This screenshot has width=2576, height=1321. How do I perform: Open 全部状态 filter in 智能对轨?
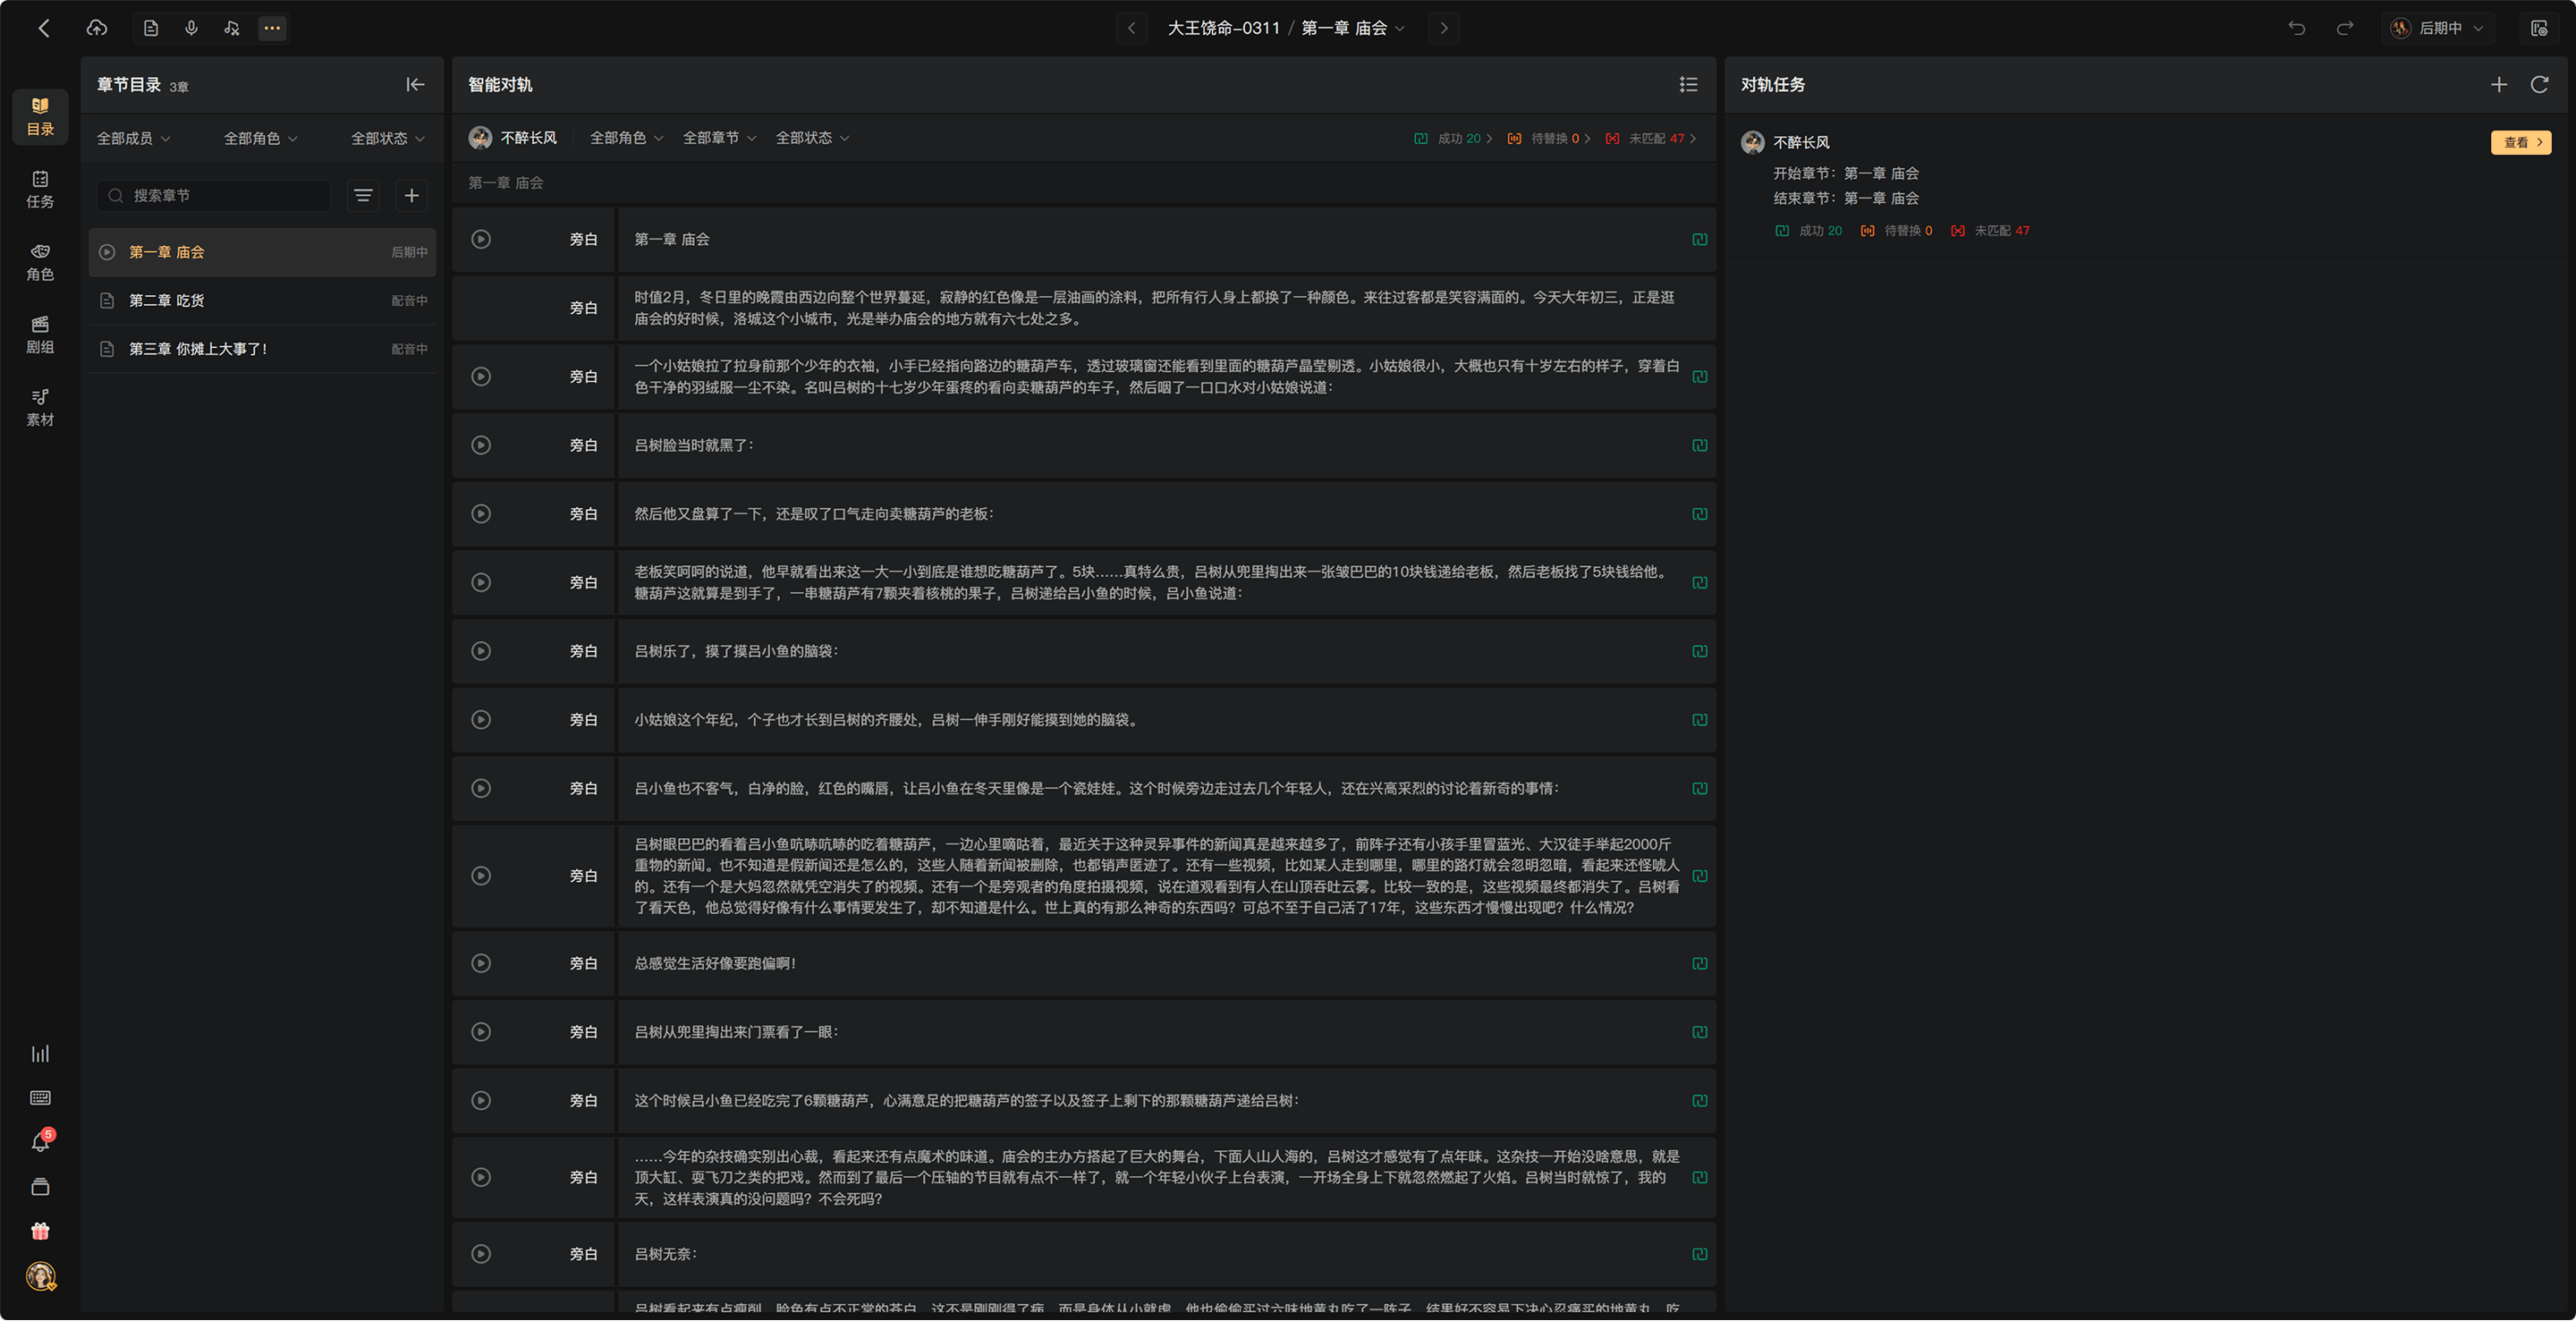point(812,138)
